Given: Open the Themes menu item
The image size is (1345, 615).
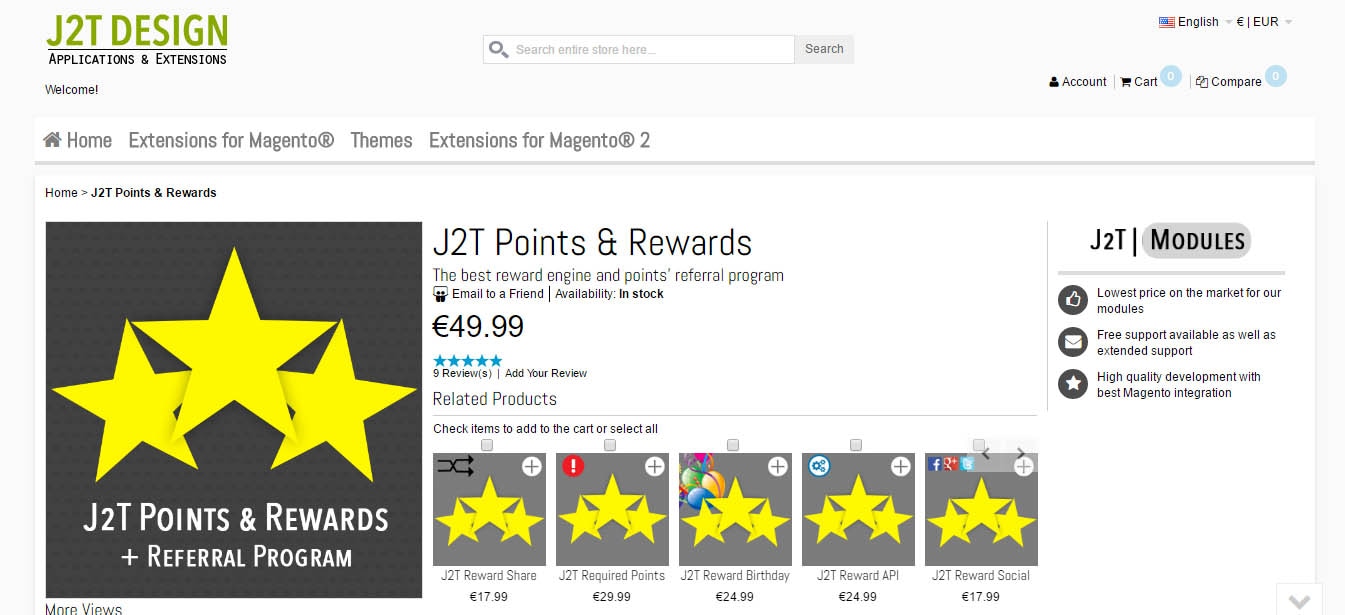Looking at the screenshot, I should 381,140.
